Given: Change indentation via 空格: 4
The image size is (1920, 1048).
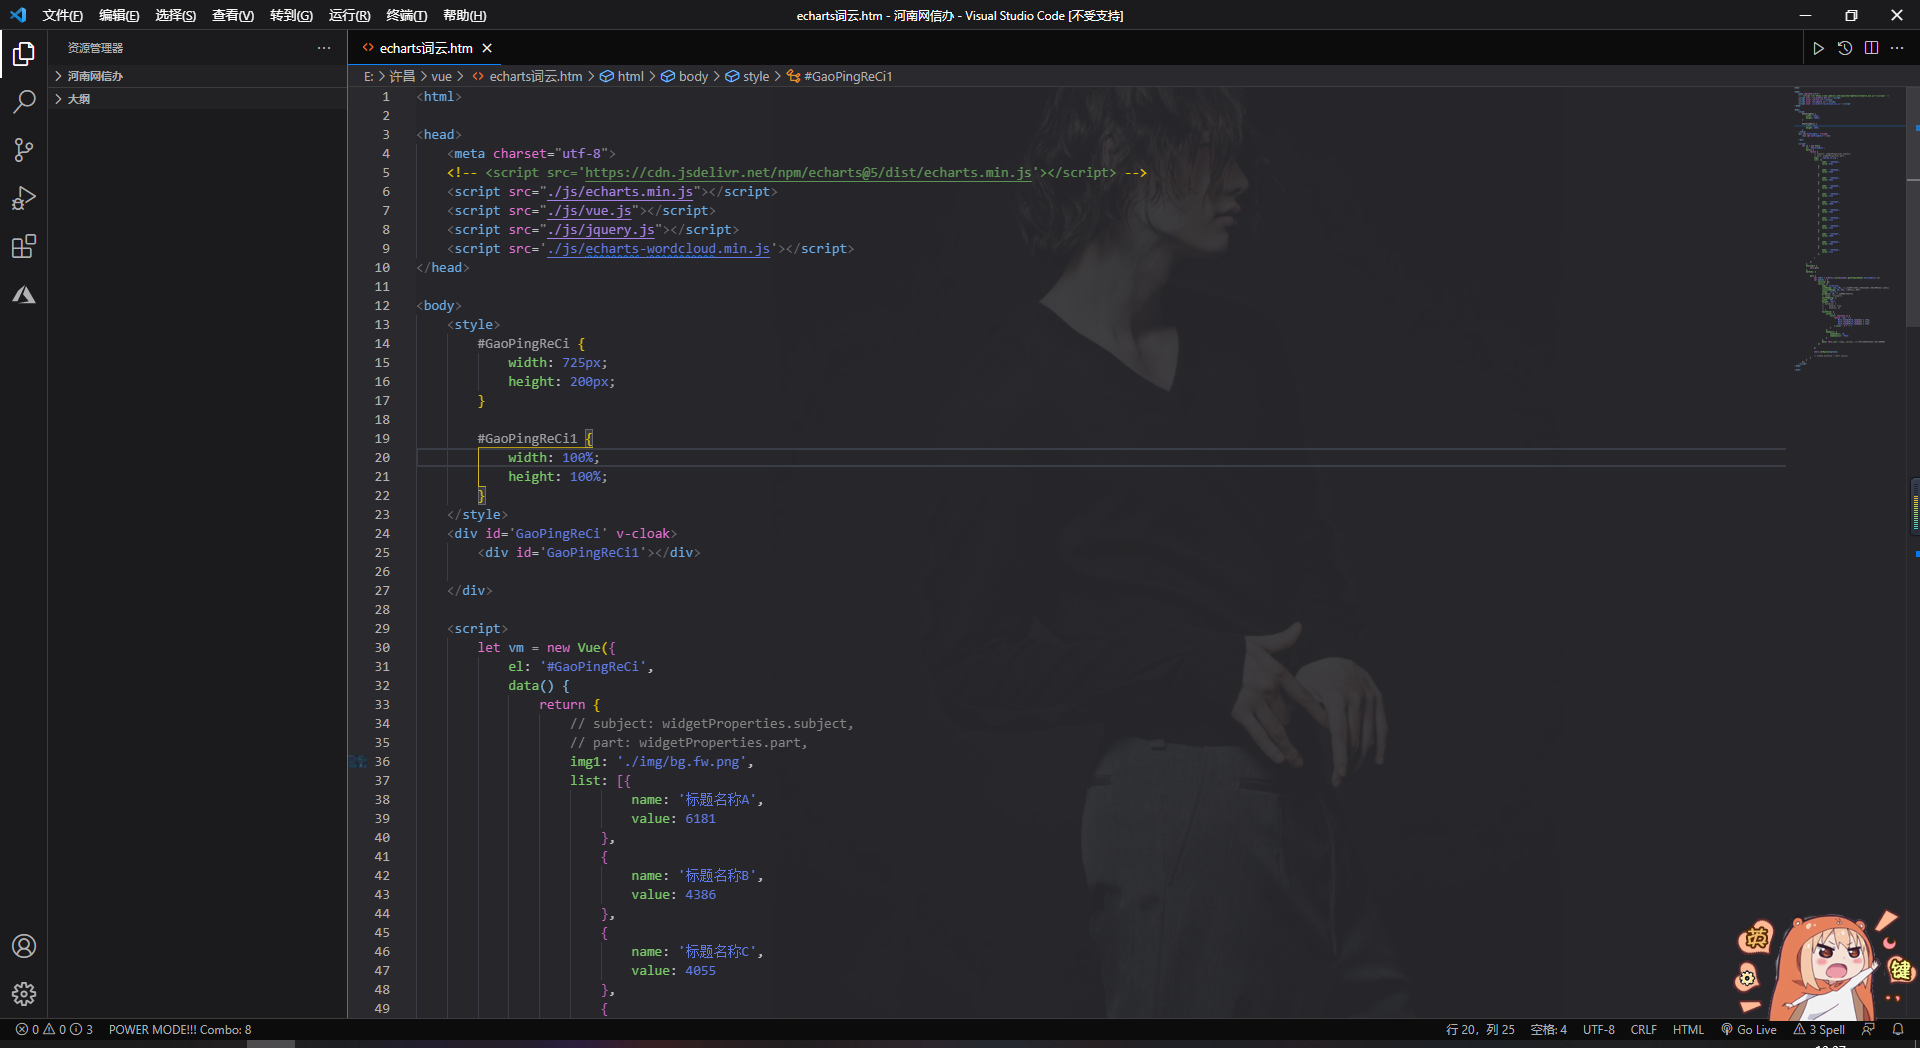Looking at the screenshot, I should click(x=1549, y=1030).
